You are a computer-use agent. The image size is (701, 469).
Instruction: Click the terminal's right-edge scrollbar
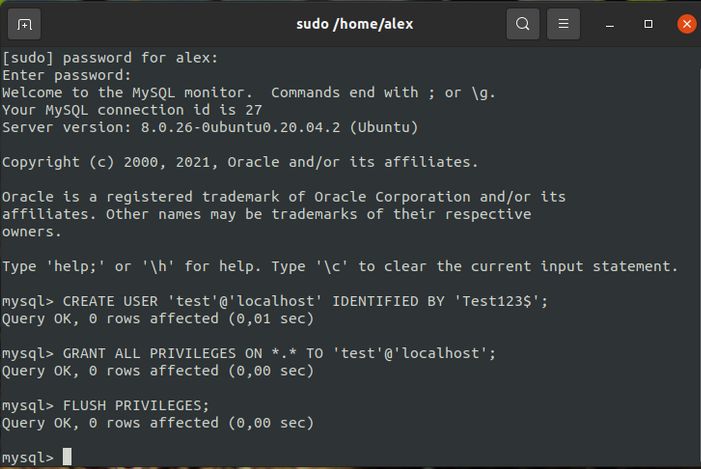(x=698, y=258)
